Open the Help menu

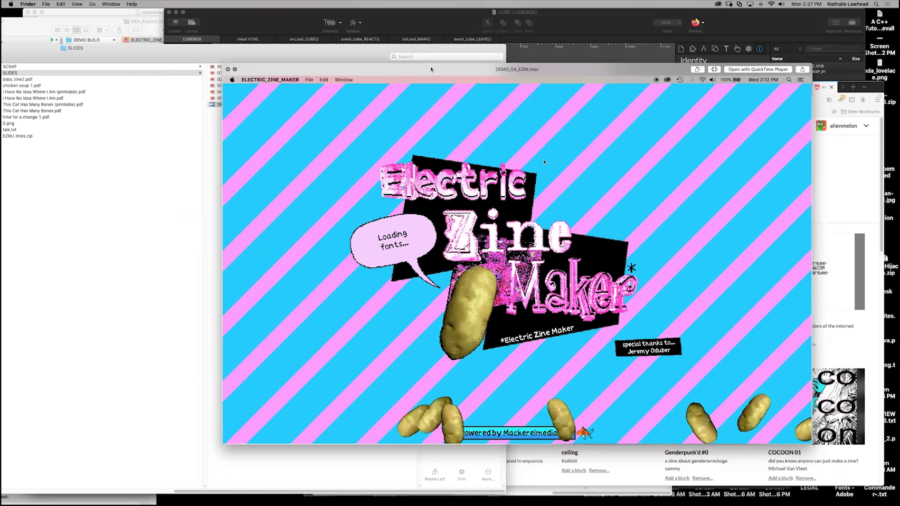[x=131, y=4]
